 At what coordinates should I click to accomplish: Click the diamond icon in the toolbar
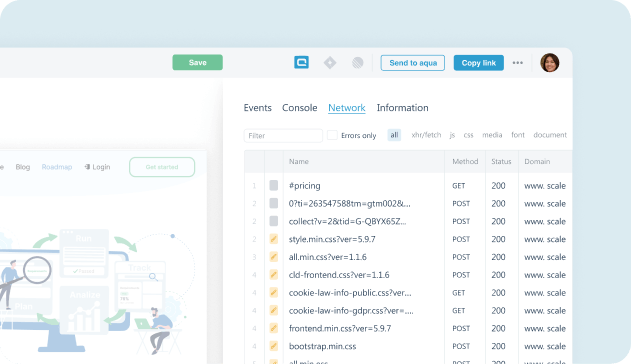tap(330, 63)
